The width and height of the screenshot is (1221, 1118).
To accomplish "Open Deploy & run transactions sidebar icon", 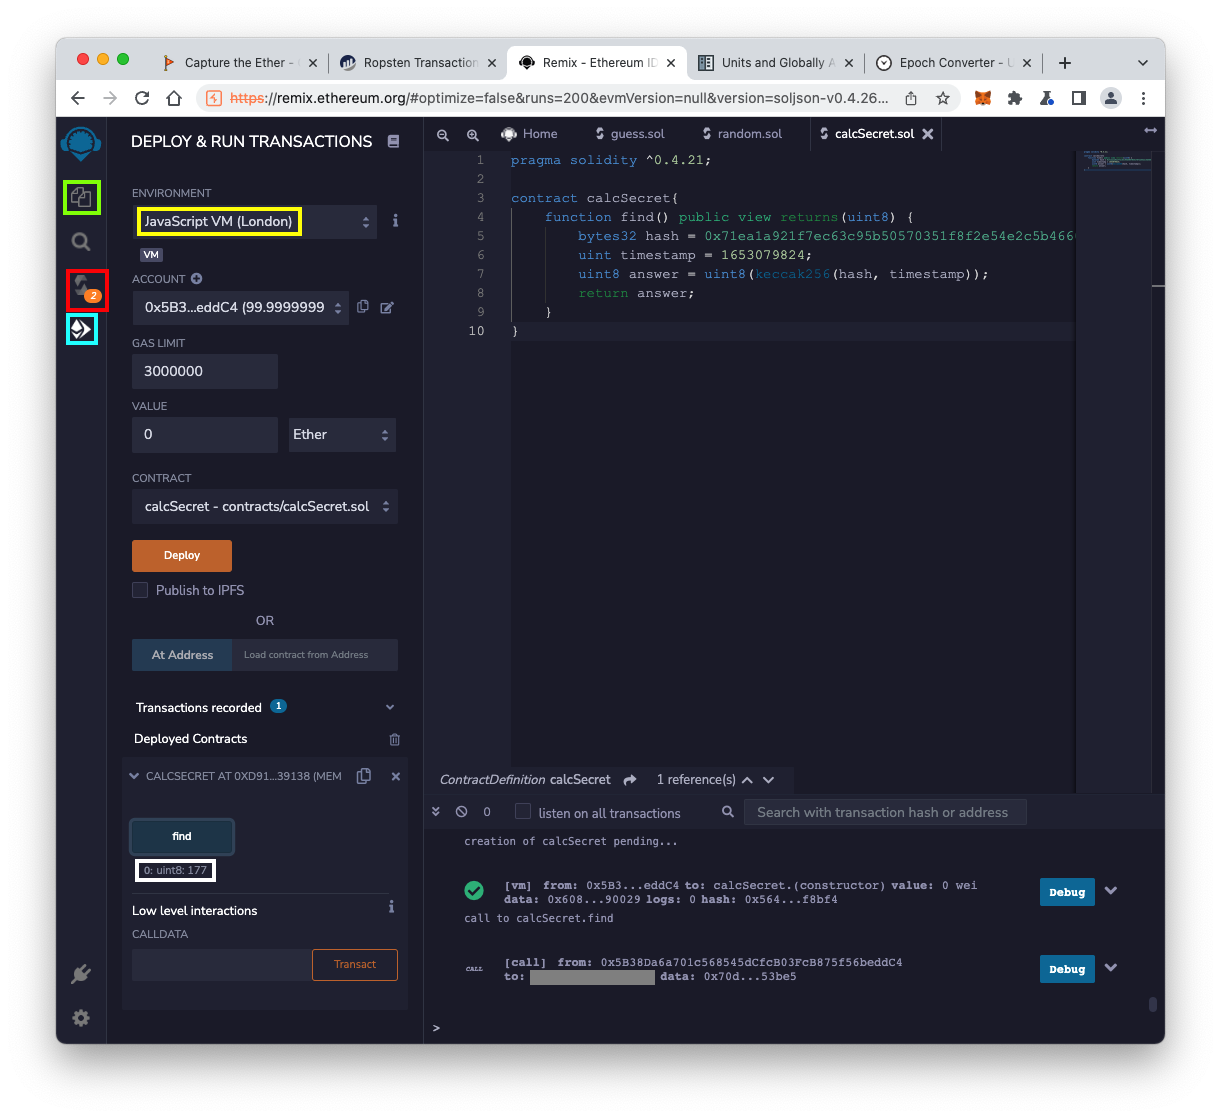I will [81, 329].
